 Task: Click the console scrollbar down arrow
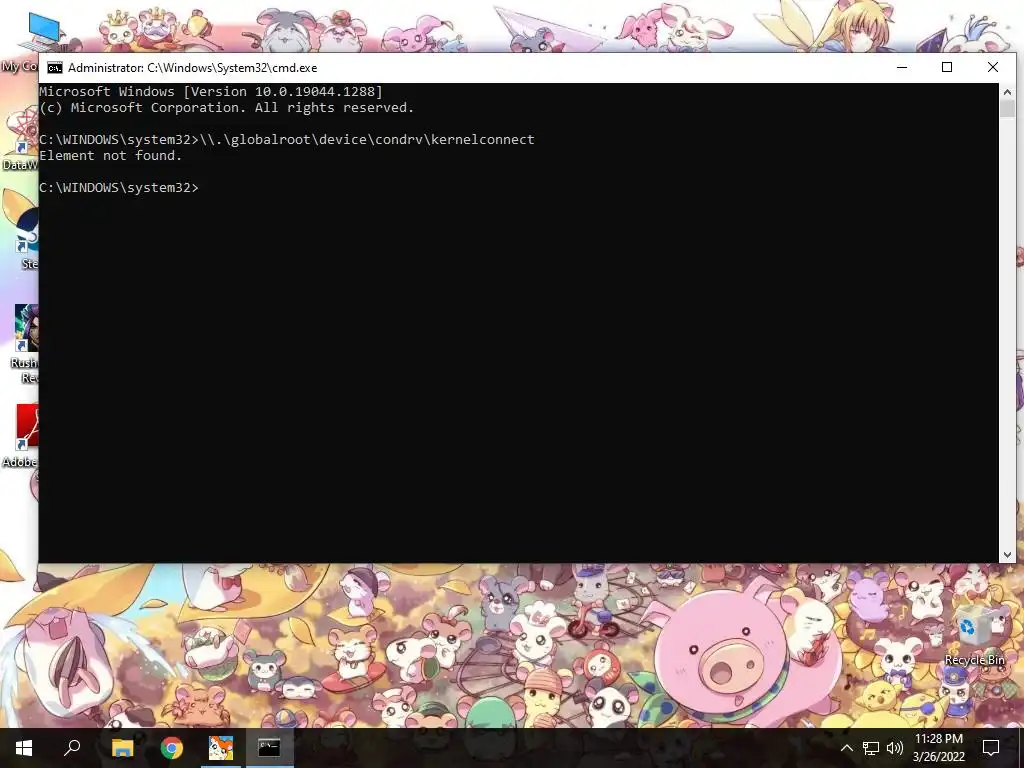(1007, 554)
